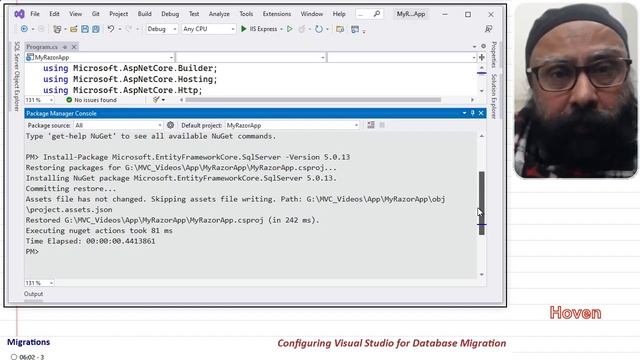Open the Edit menu

click(54, 14)
